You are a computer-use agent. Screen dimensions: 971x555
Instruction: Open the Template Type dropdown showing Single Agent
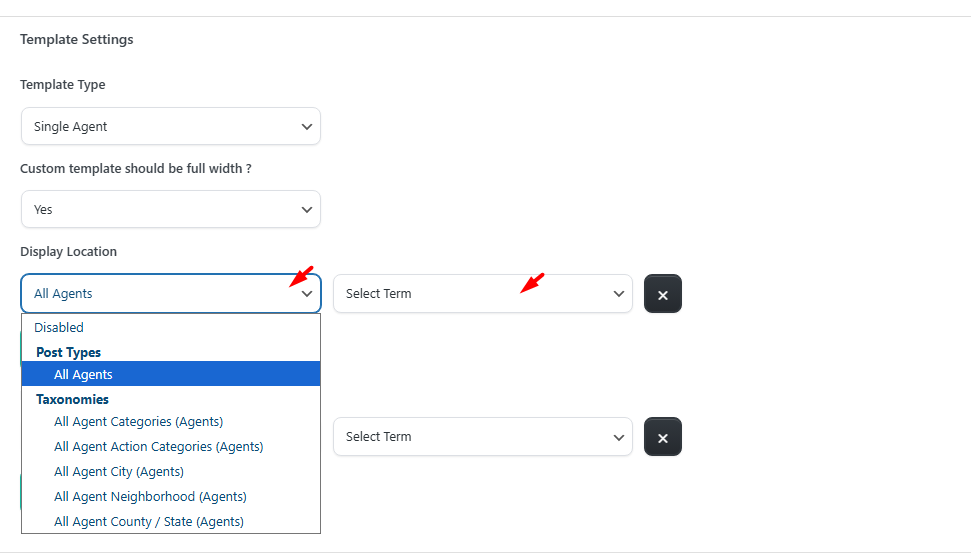(x=170, y=127)
